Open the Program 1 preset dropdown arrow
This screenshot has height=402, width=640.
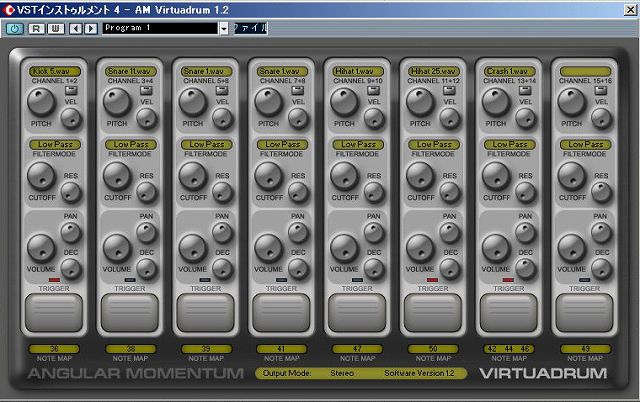(x=224, y=28)
